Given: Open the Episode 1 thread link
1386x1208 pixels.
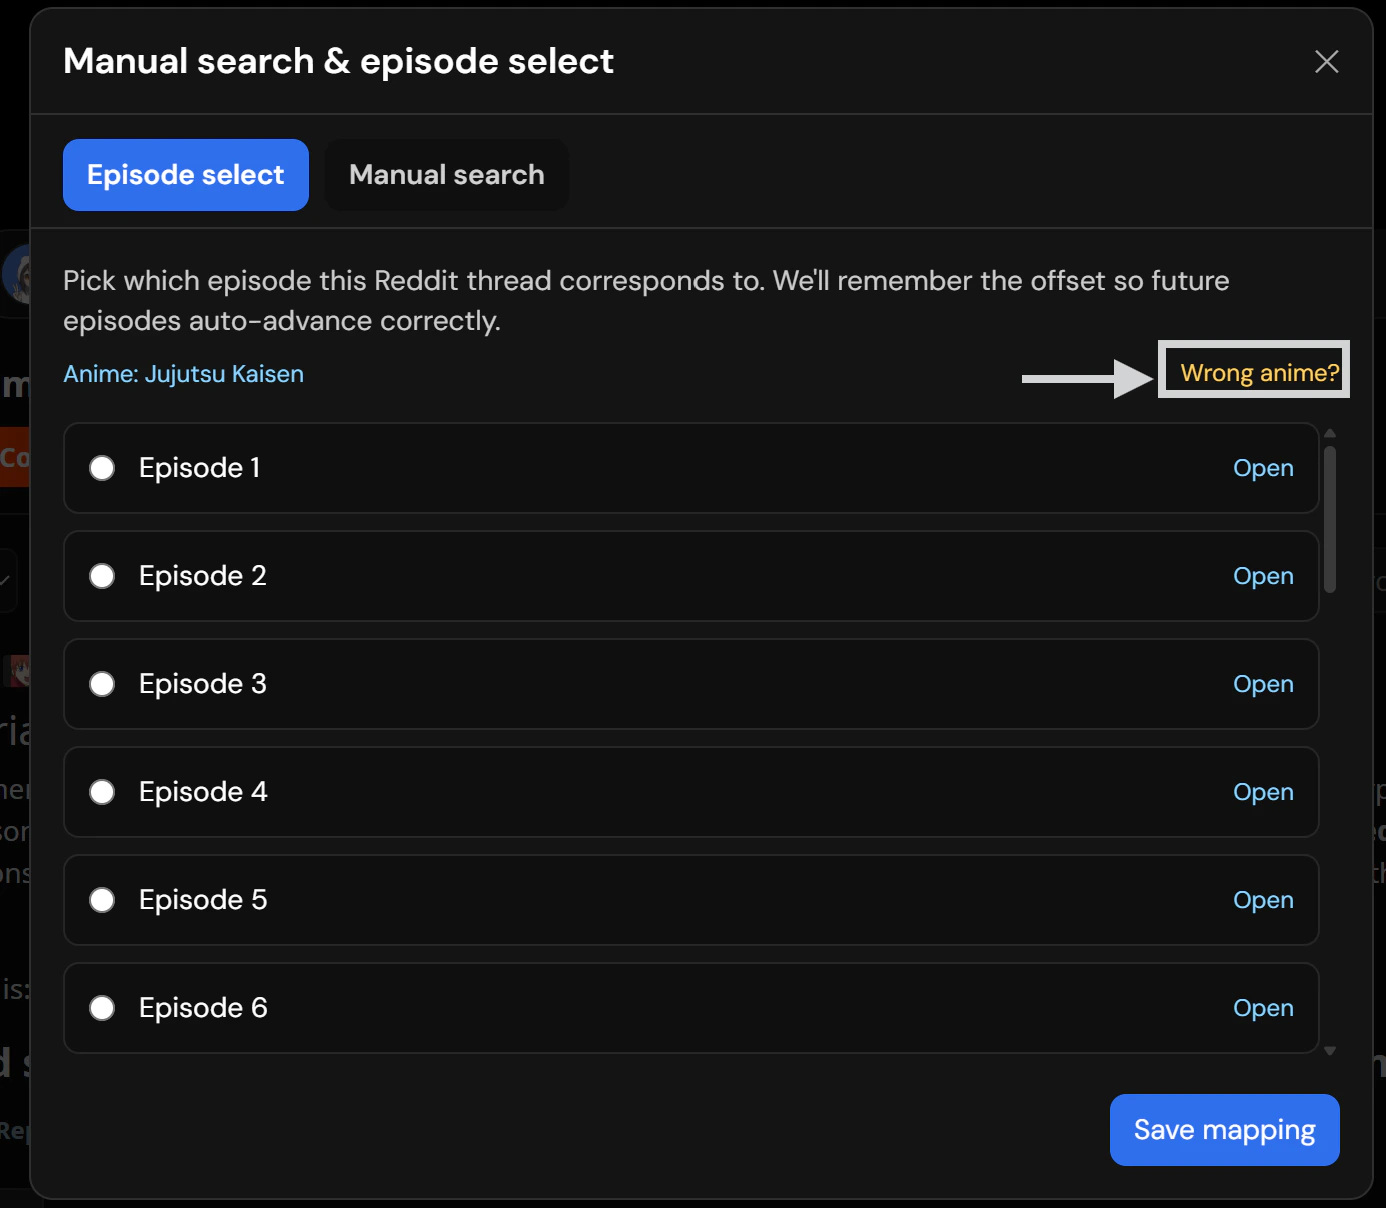Looking at the screenshot, I should pyautogui.click(x=1263, y=468).
